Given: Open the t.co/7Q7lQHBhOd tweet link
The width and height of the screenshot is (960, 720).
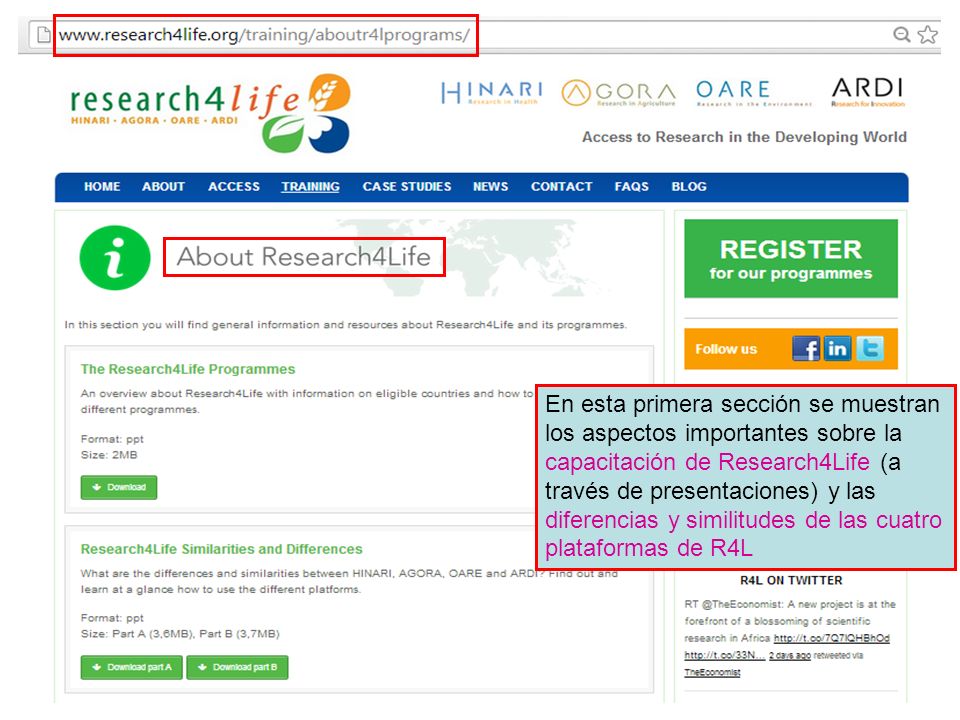Looking at the screenshot, I should point(831,638).
